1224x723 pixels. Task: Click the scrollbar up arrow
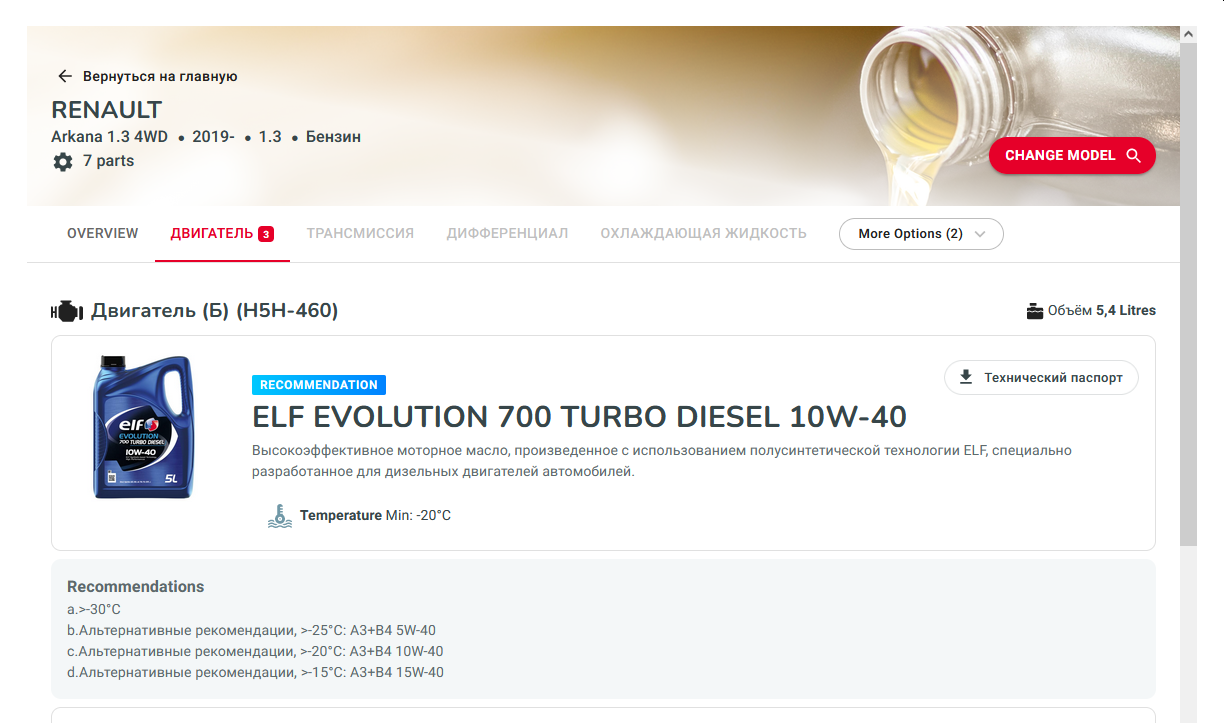[x=1189, y=34]
